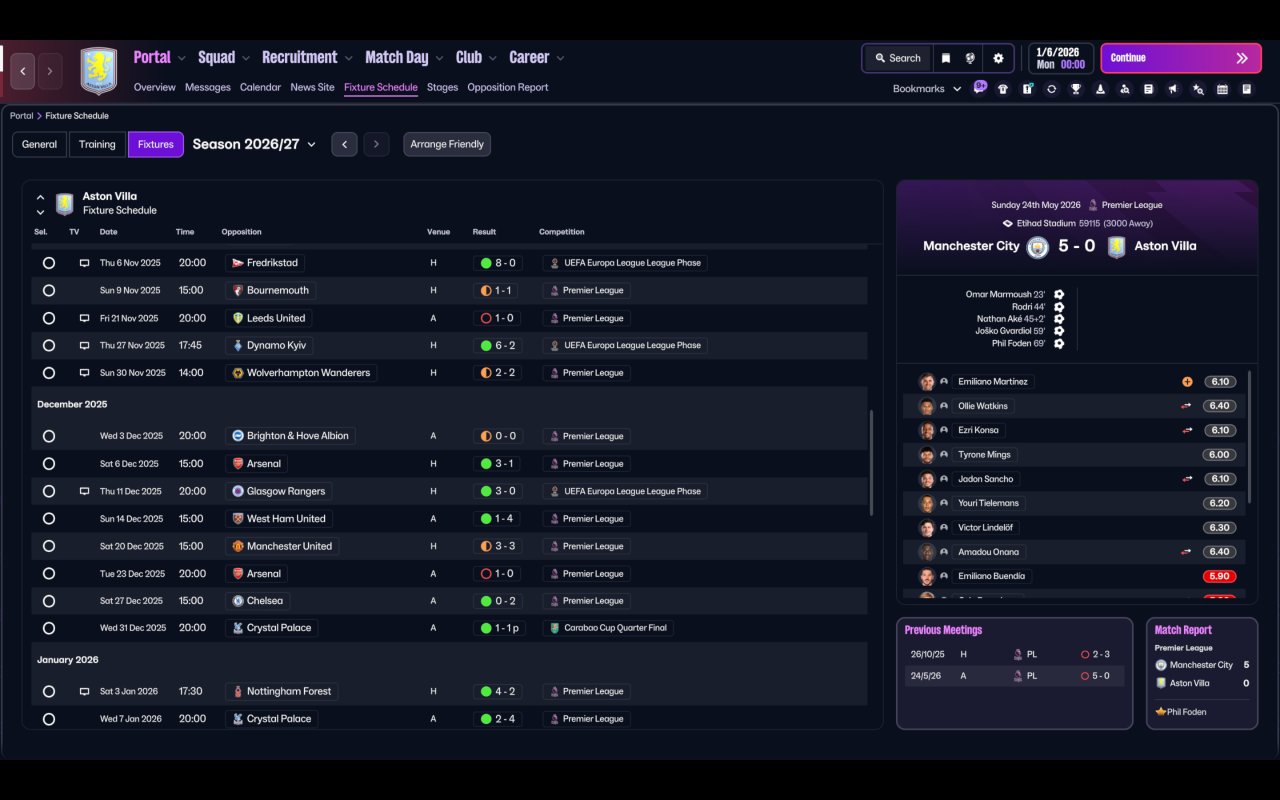Click the fixture list vertical scrollbar

[x=872, y=462]
